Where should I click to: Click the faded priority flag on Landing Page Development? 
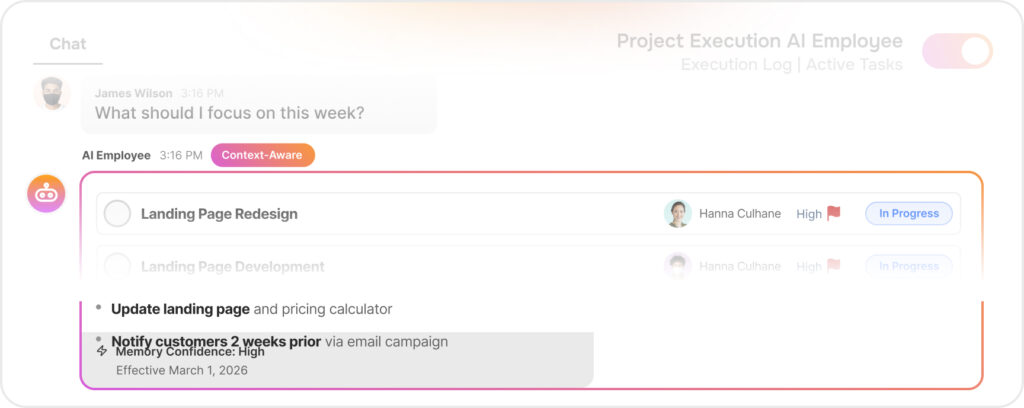click(x=834, y=266)
